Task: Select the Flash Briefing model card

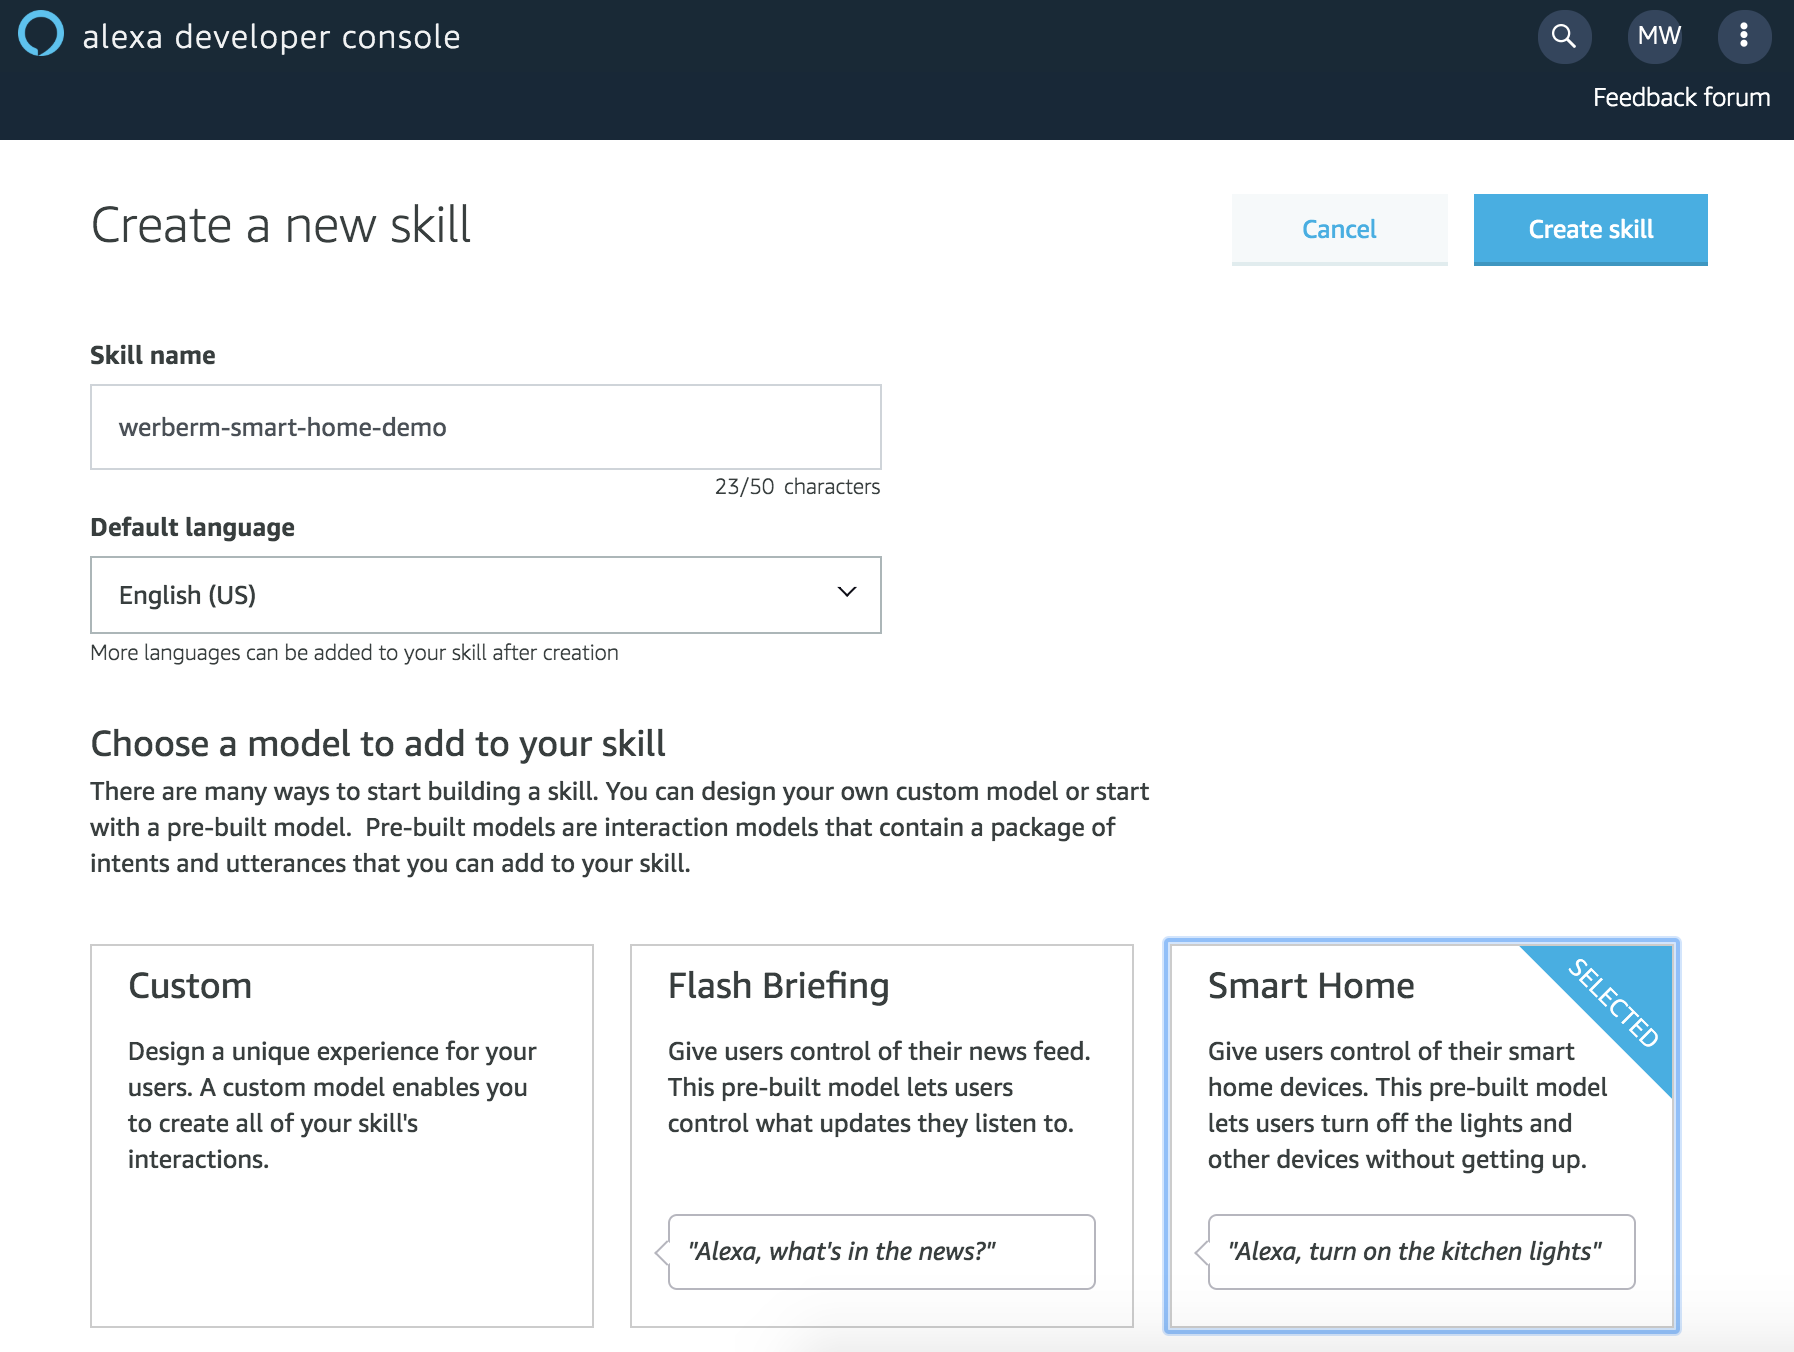Action: (x=882, y=1136)
